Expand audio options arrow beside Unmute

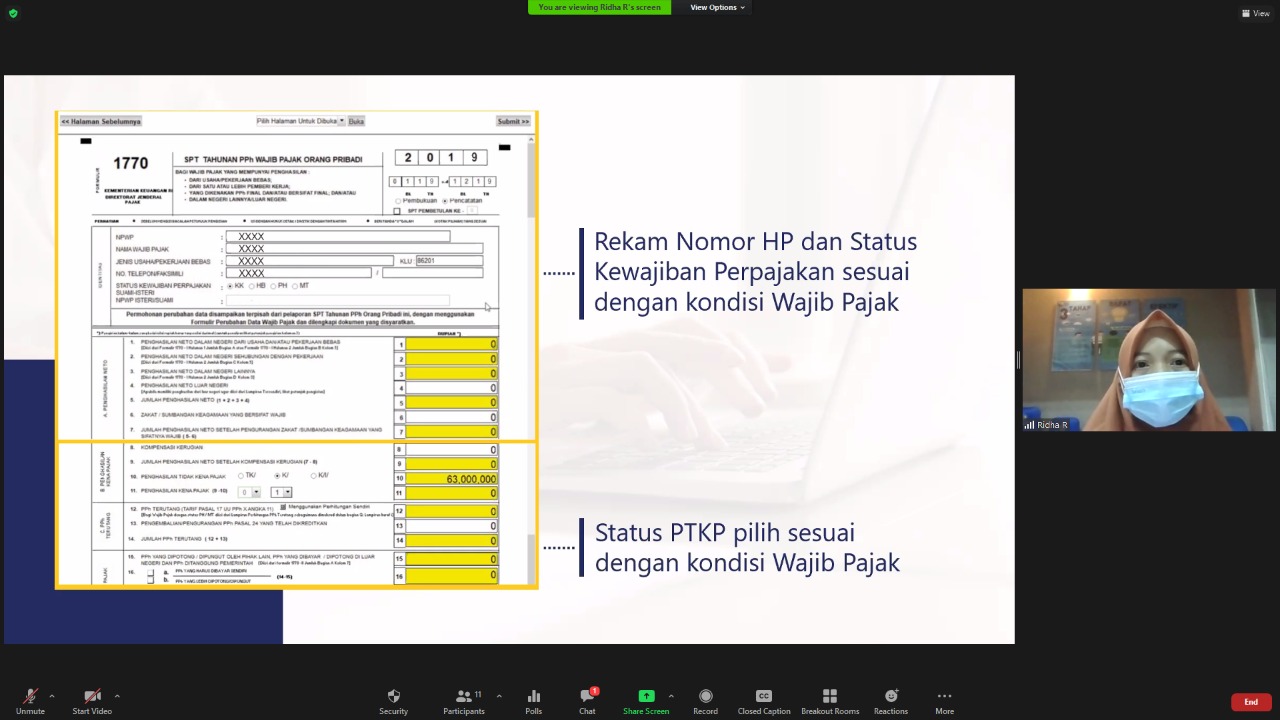[x=52, y=696]
